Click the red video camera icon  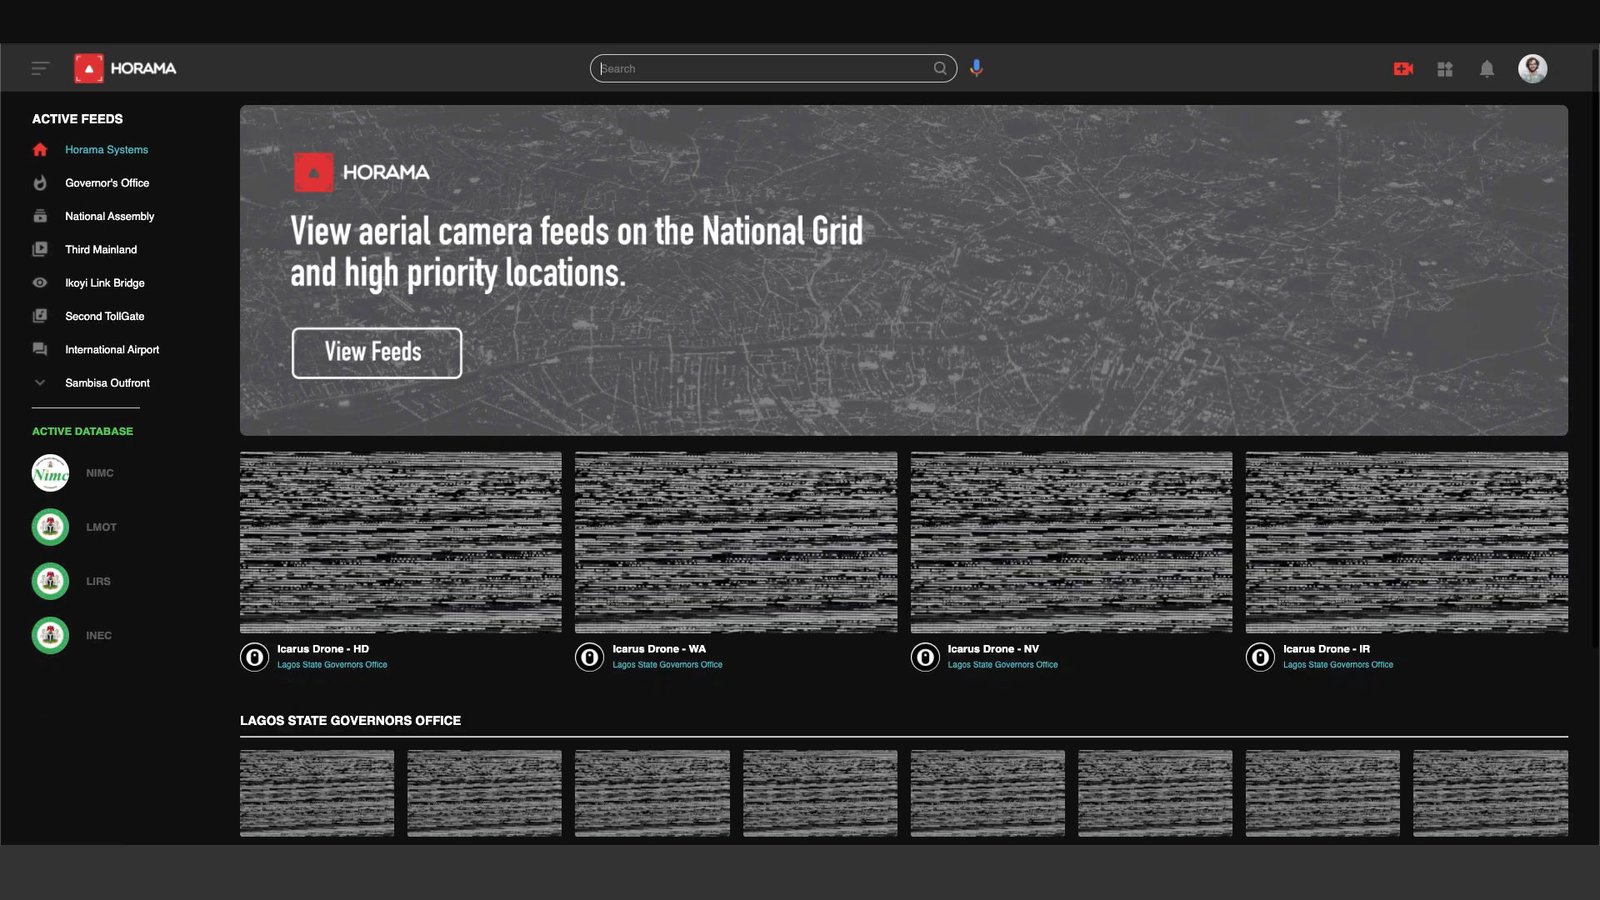pos(1403,69)
